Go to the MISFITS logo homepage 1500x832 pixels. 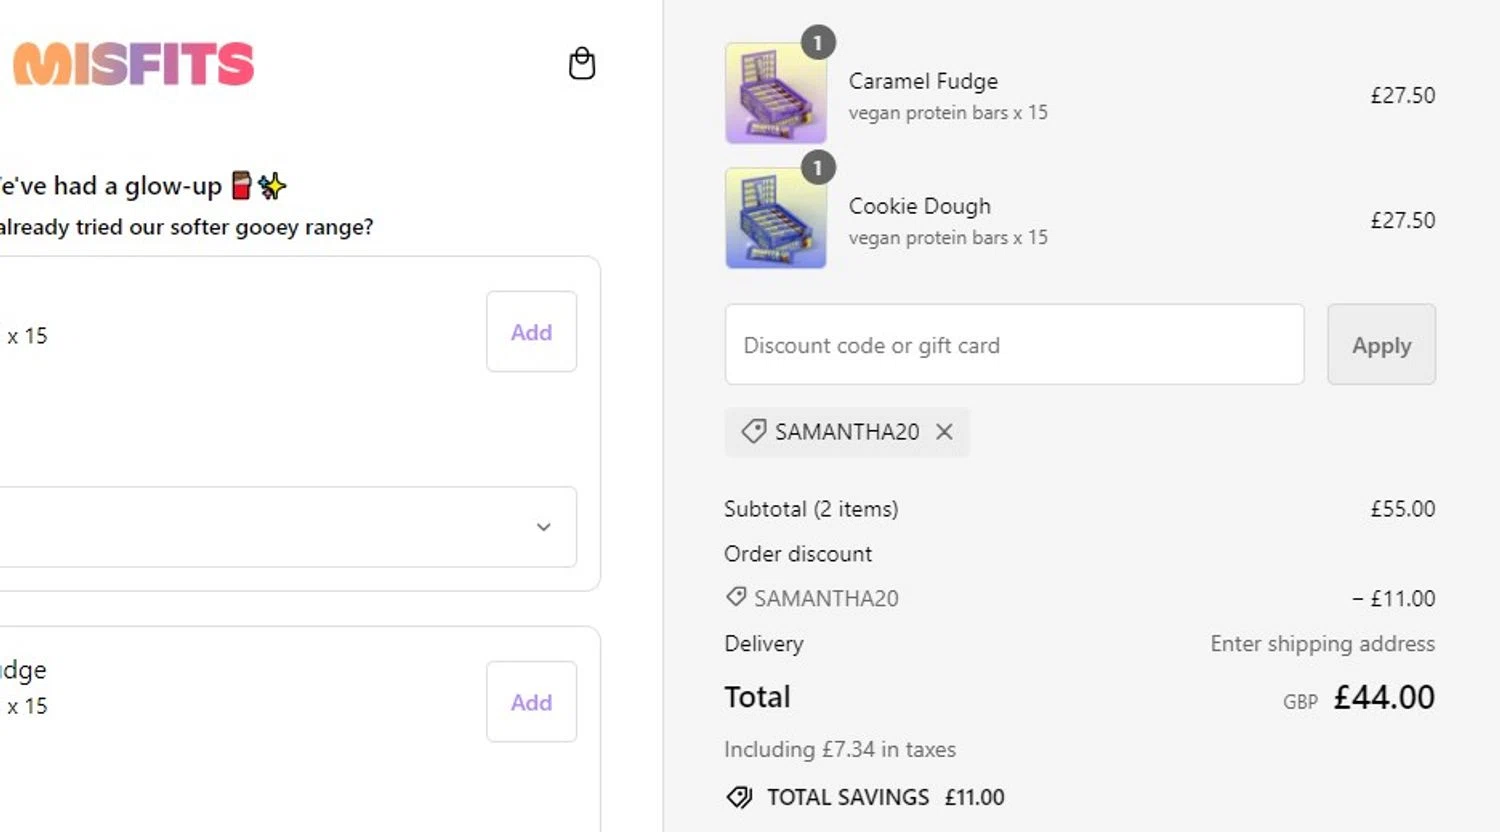pyautogui.click(x=133, y=64)
